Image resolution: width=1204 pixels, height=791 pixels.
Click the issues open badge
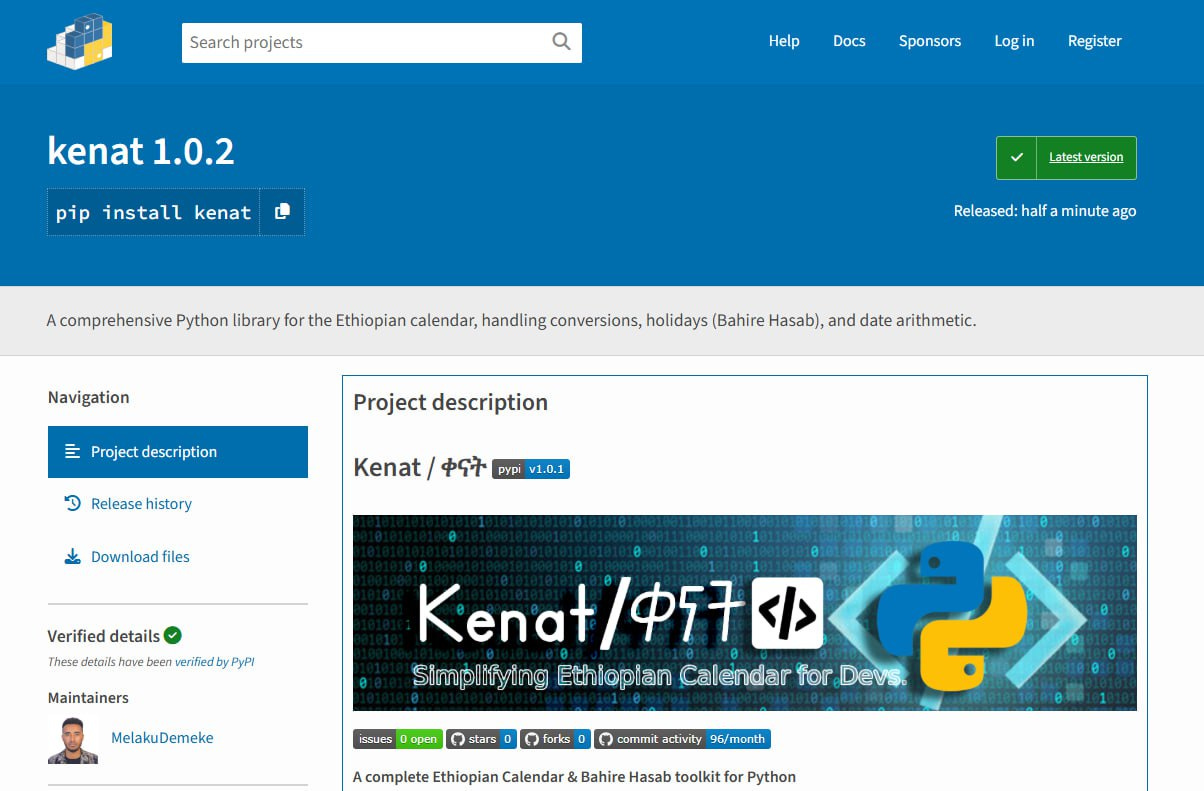click(x=397, y=739)
